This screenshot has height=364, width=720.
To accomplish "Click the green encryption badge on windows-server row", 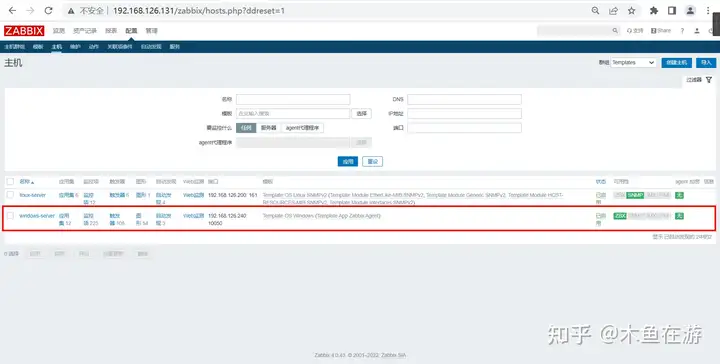I will (x=679, y=216).
